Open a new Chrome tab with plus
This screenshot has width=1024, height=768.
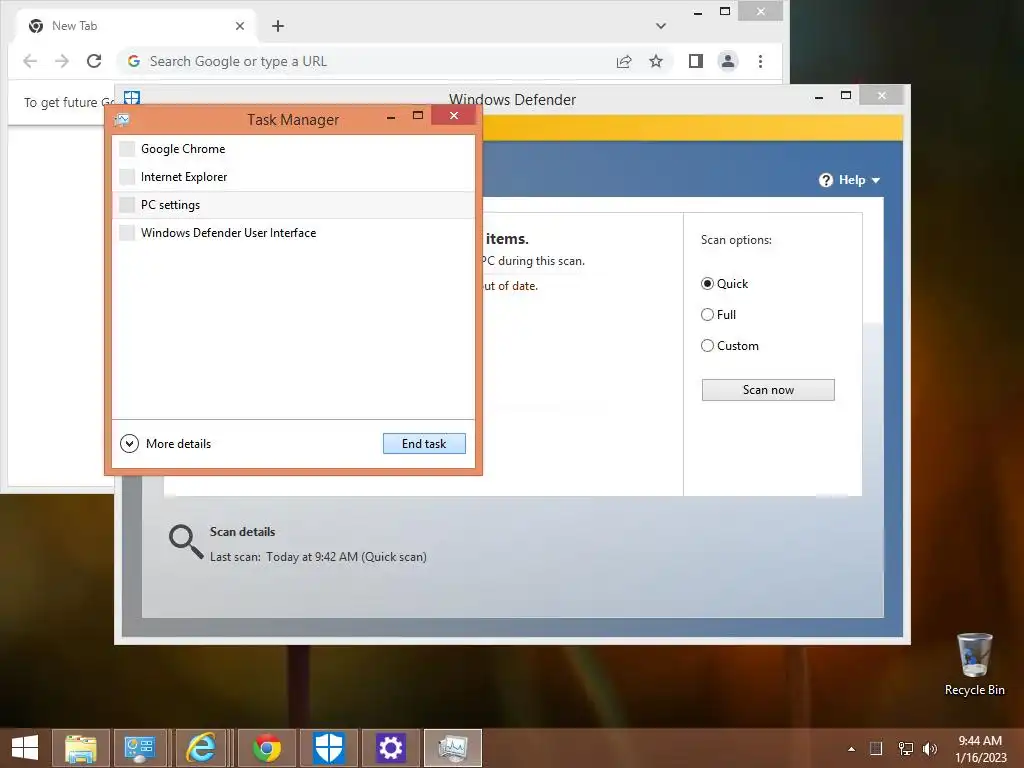click(x=278, y=26)
